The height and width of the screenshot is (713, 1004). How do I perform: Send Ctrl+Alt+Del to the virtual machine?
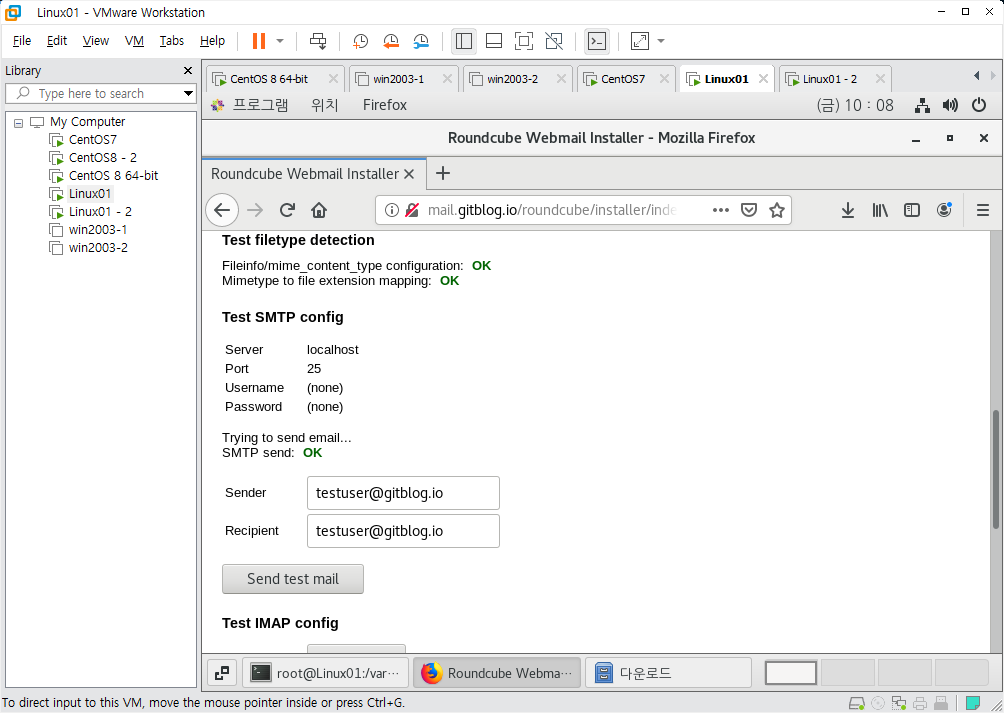(x=318, y=41)
